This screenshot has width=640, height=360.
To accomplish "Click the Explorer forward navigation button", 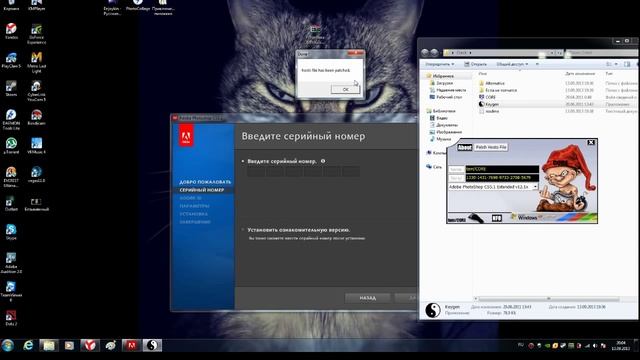I will point(434,53).
